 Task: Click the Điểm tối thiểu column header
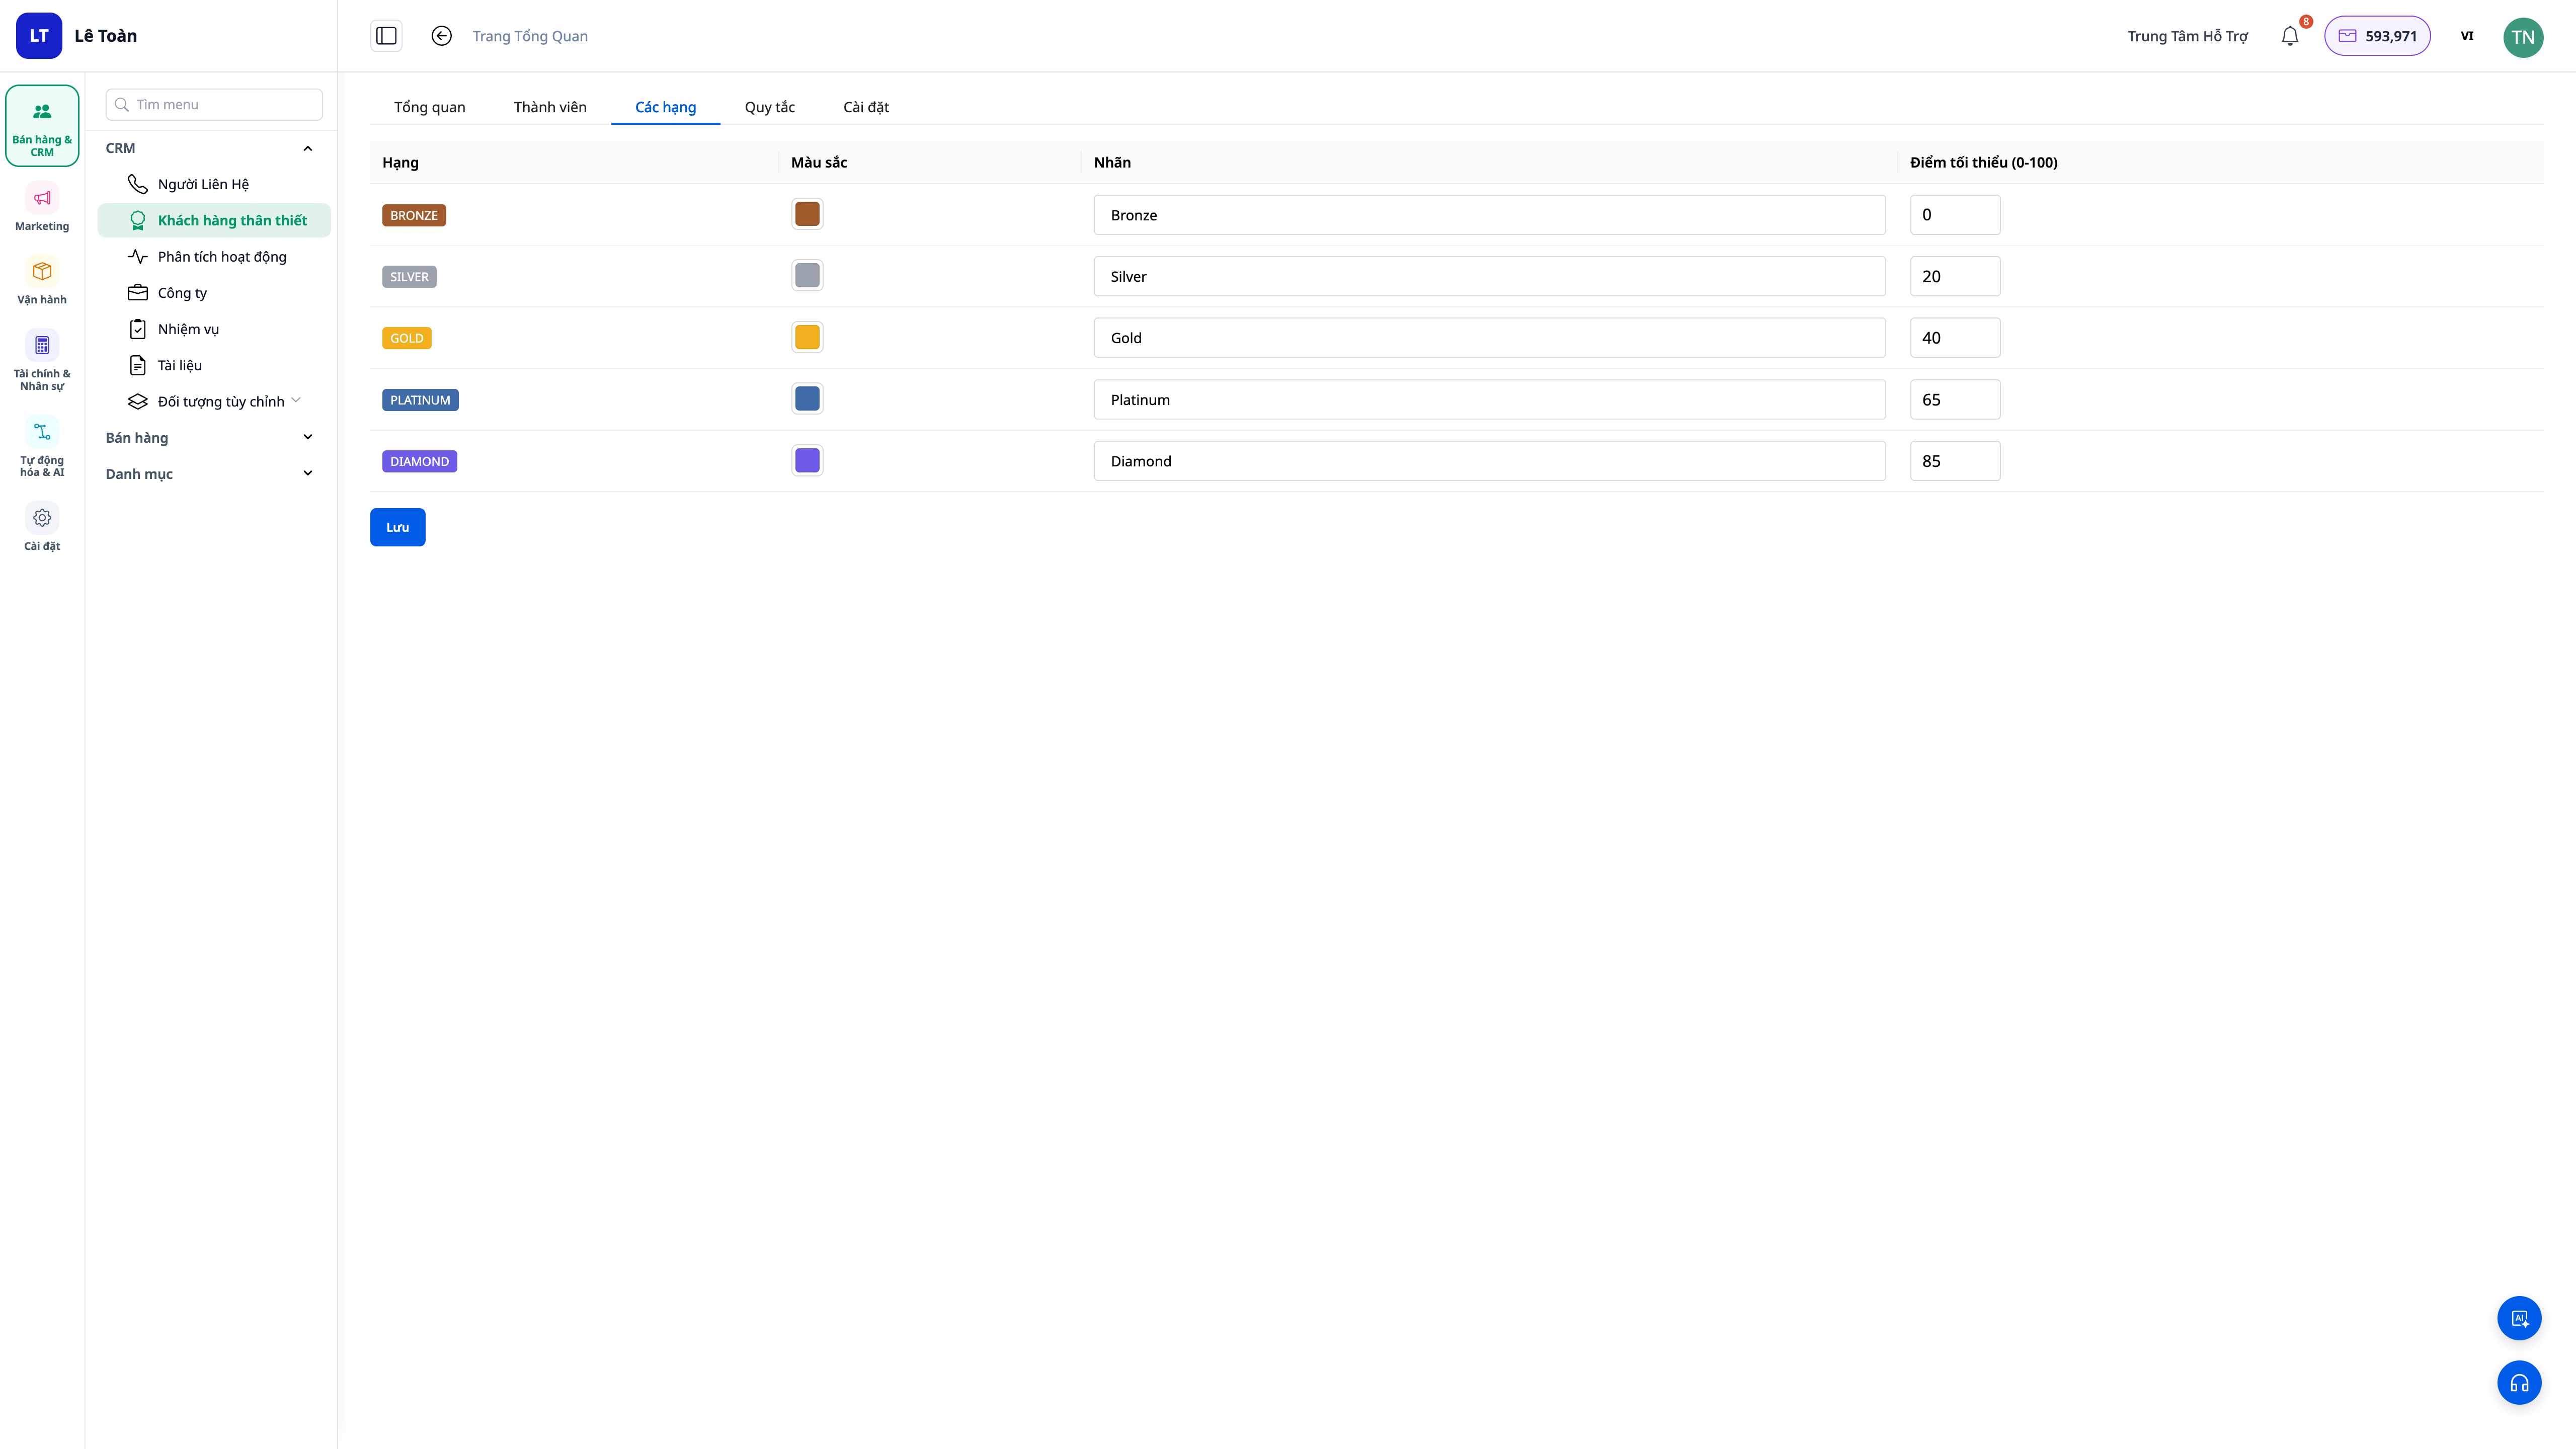[1983, 162]
